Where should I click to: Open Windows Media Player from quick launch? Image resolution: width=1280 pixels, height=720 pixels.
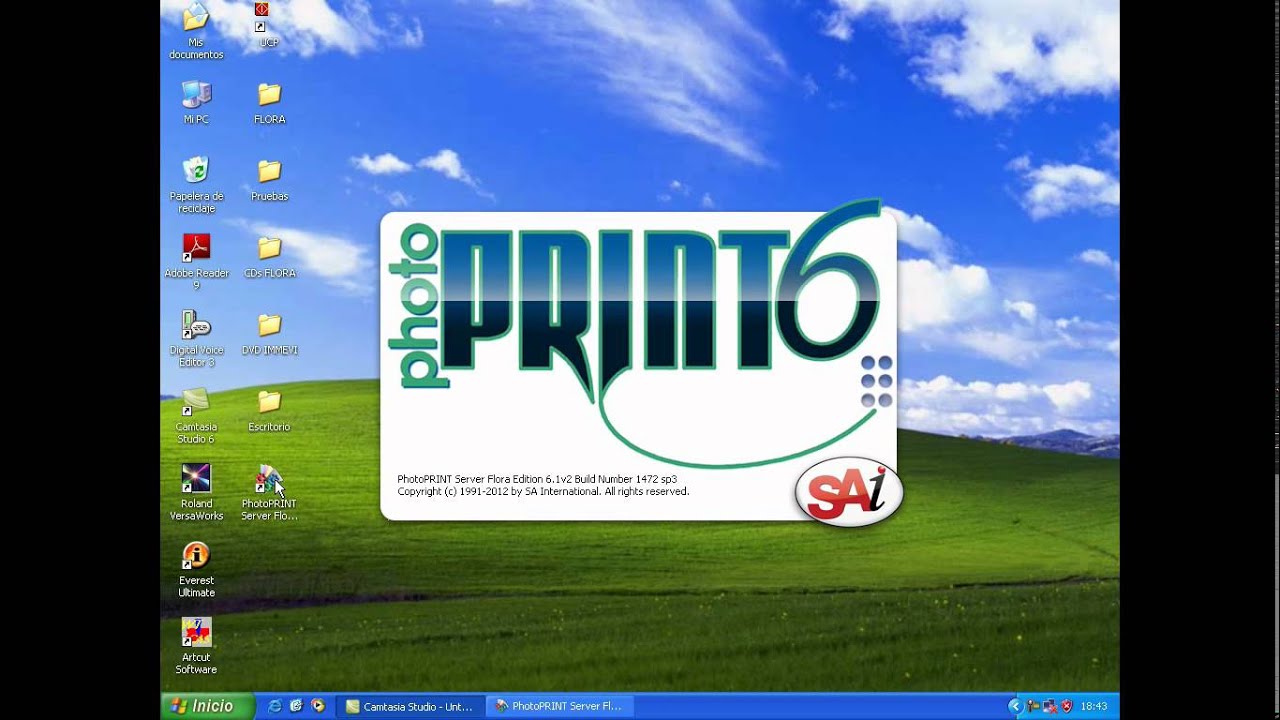(318, 706)
